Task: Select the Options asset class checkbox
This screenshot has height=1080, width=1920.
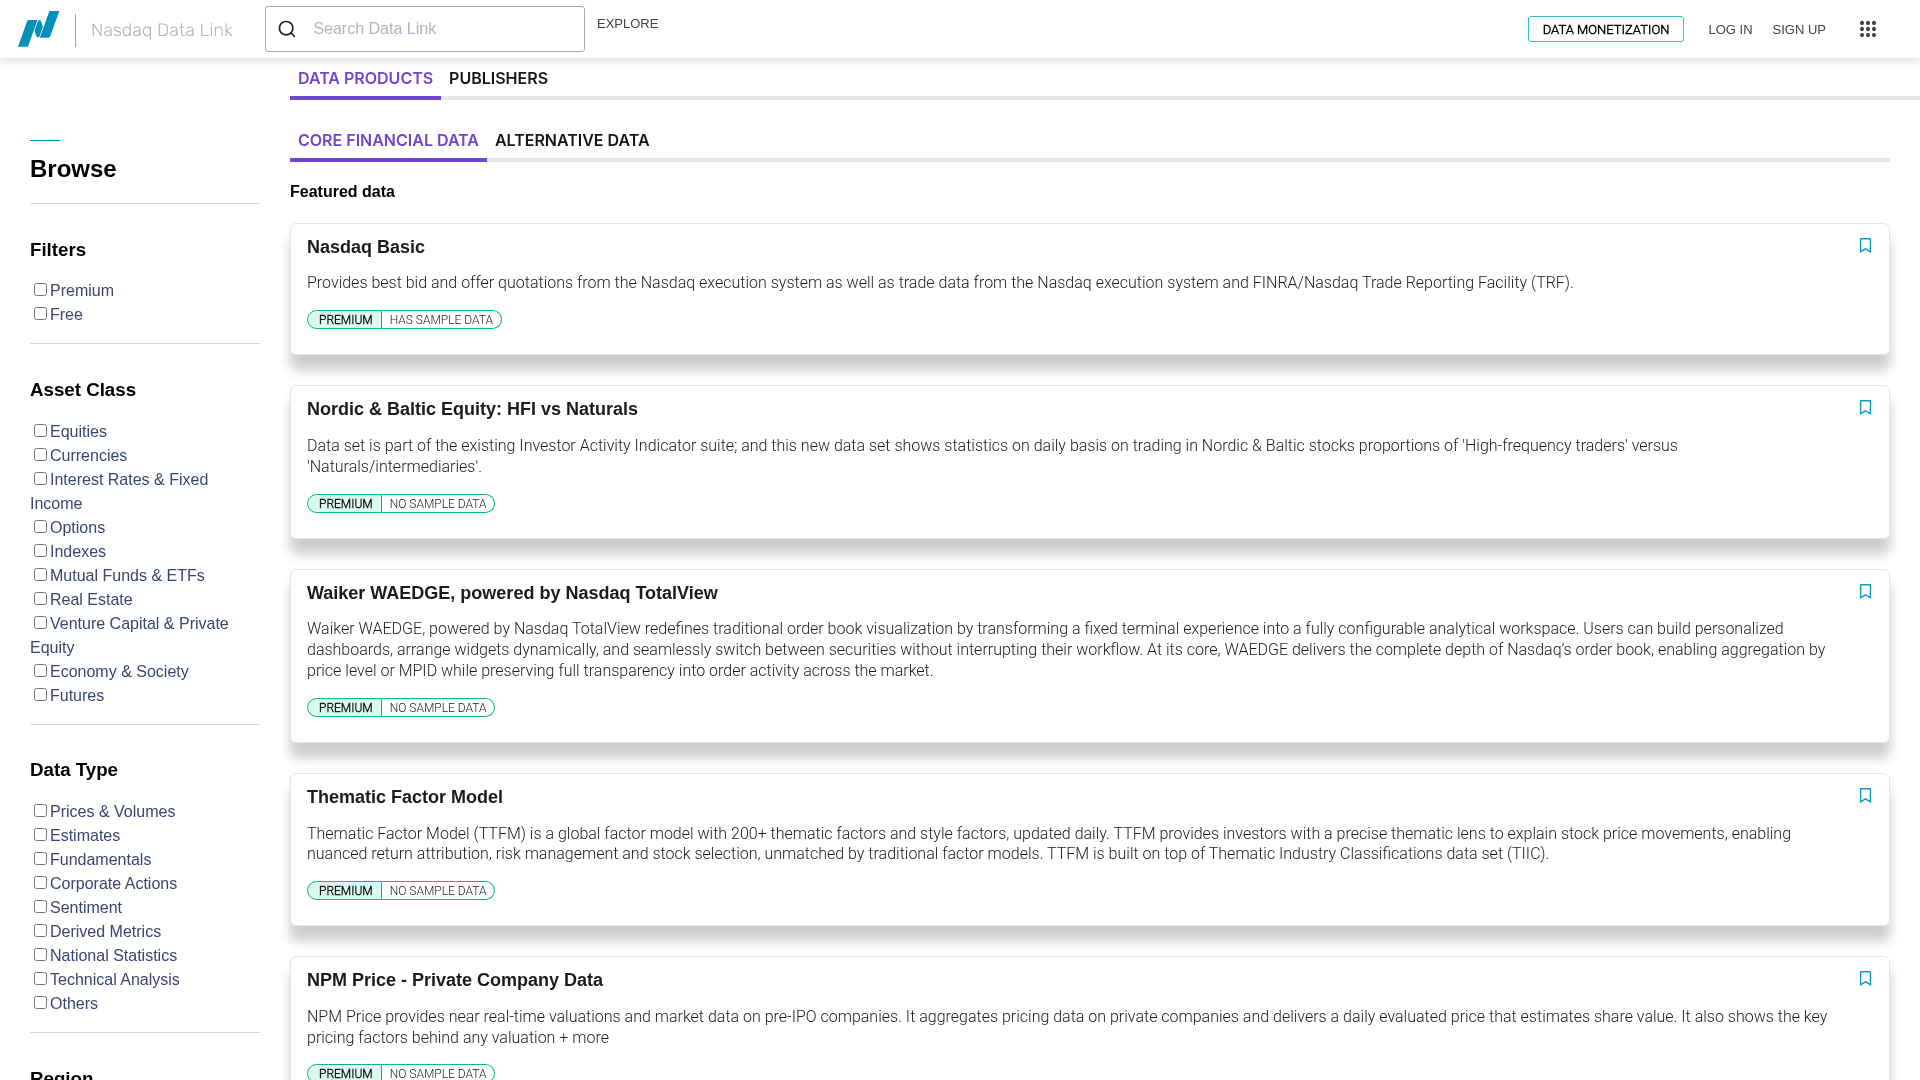Action: pyautogui.click(x=40, y=527)
